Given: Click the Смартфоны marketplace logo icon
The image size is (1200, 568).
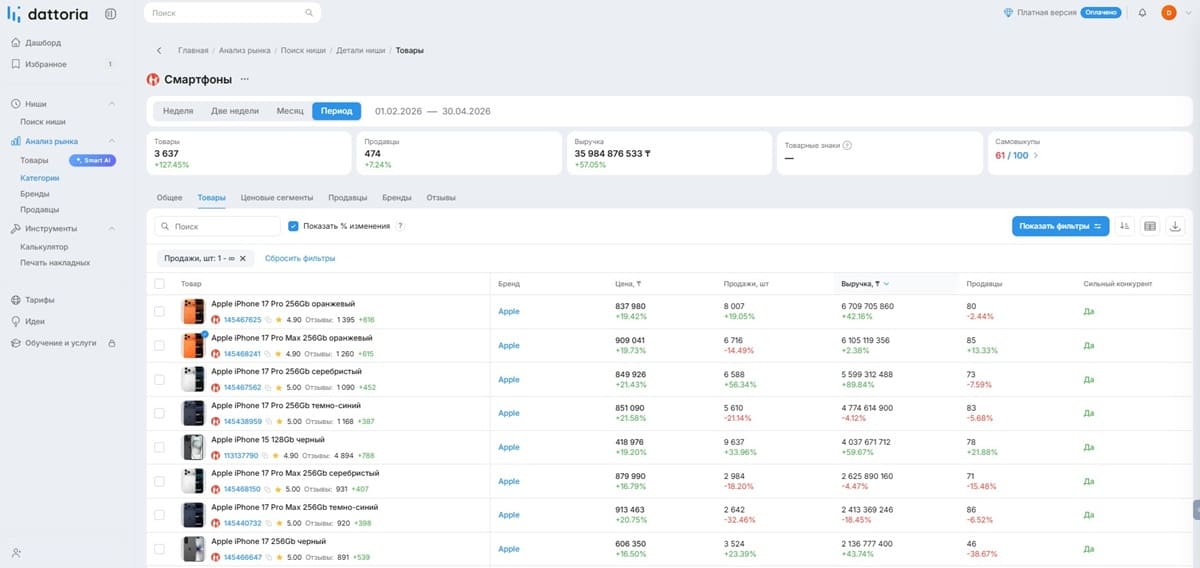Looking at the screenshot, I should click(153, 79).
